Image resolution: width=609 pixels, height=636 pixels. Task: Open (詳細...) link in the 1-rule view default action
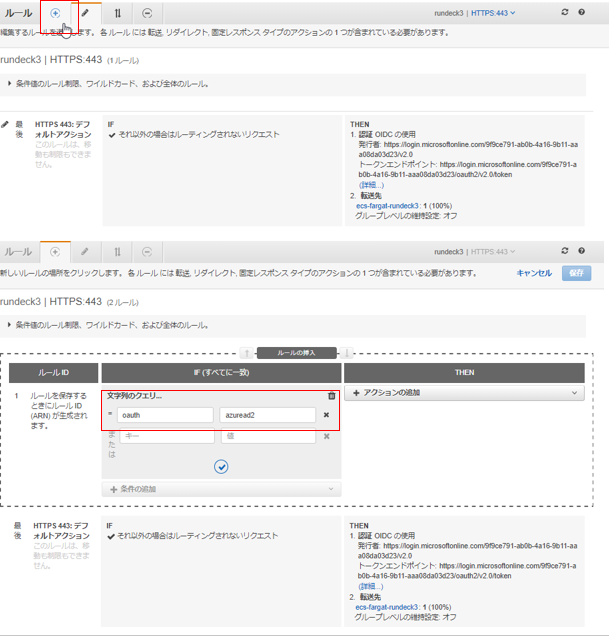(x=371, y=185)
